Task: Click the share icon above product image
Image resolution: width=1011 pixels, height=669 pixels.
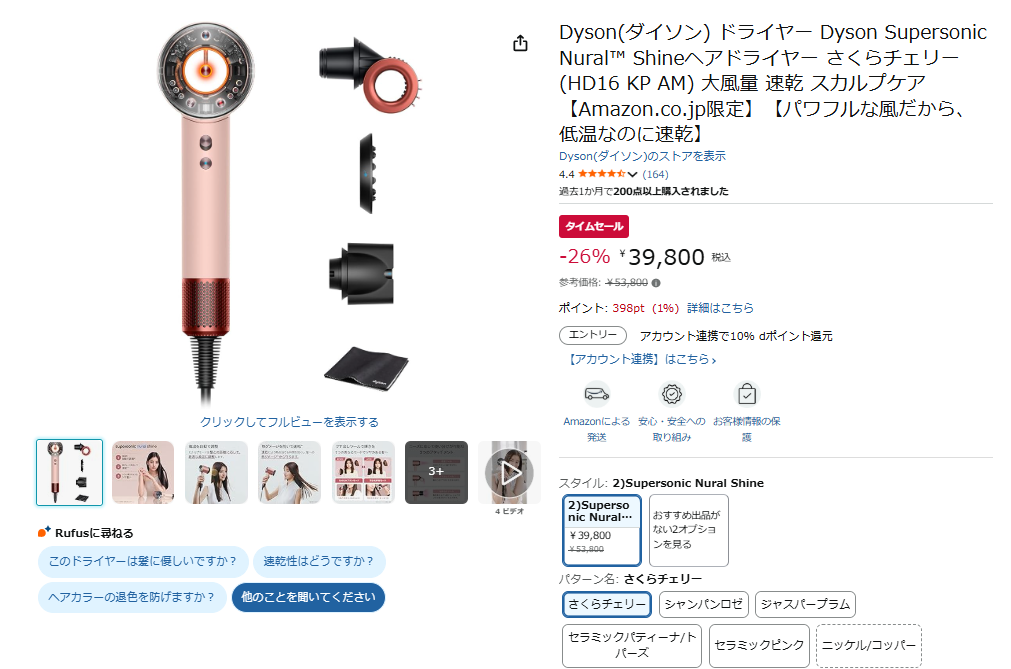Action: 520,43
